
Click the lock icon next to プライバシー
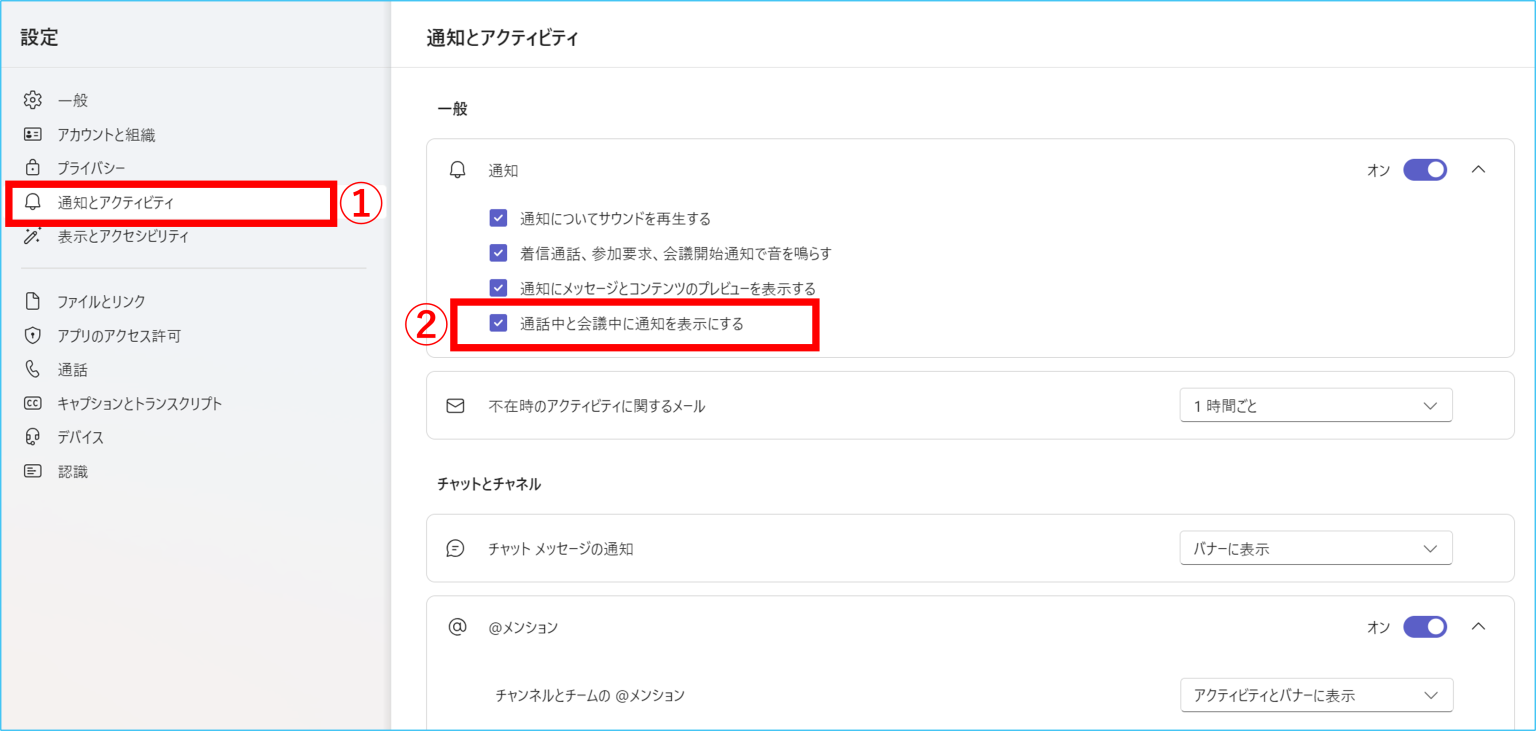(x=33, y=167)
